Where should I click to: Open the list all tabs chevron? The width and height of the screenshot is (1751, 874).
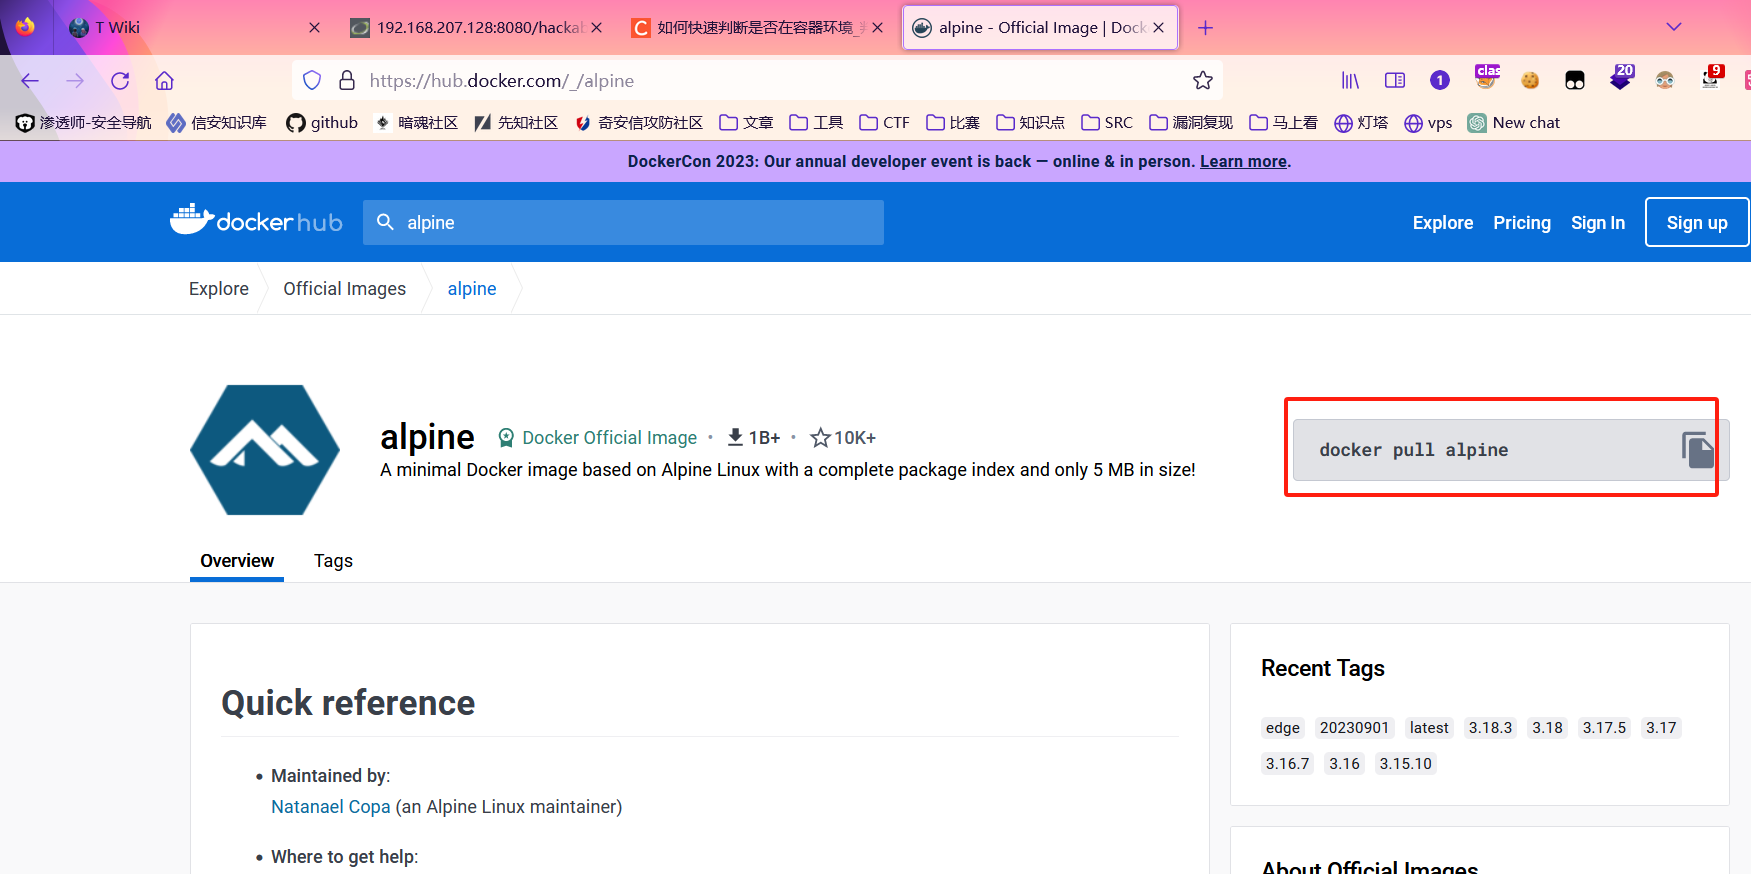(x=1674, y=27)
